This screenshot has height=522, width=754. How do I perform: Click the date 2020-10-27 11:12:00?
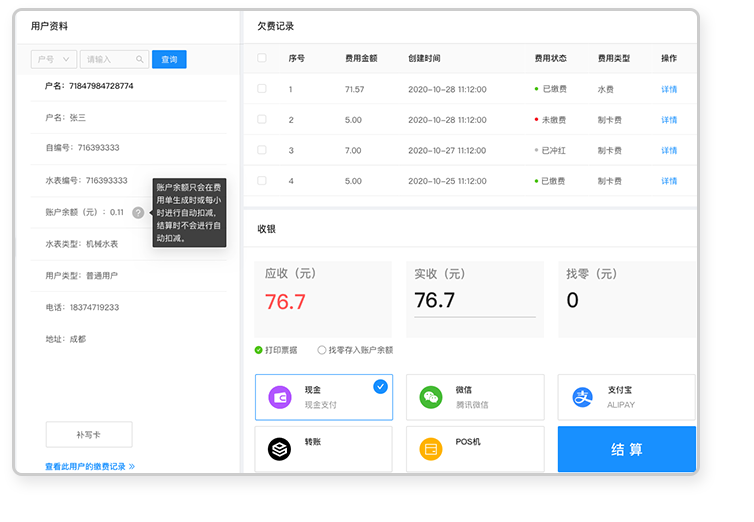447,150
